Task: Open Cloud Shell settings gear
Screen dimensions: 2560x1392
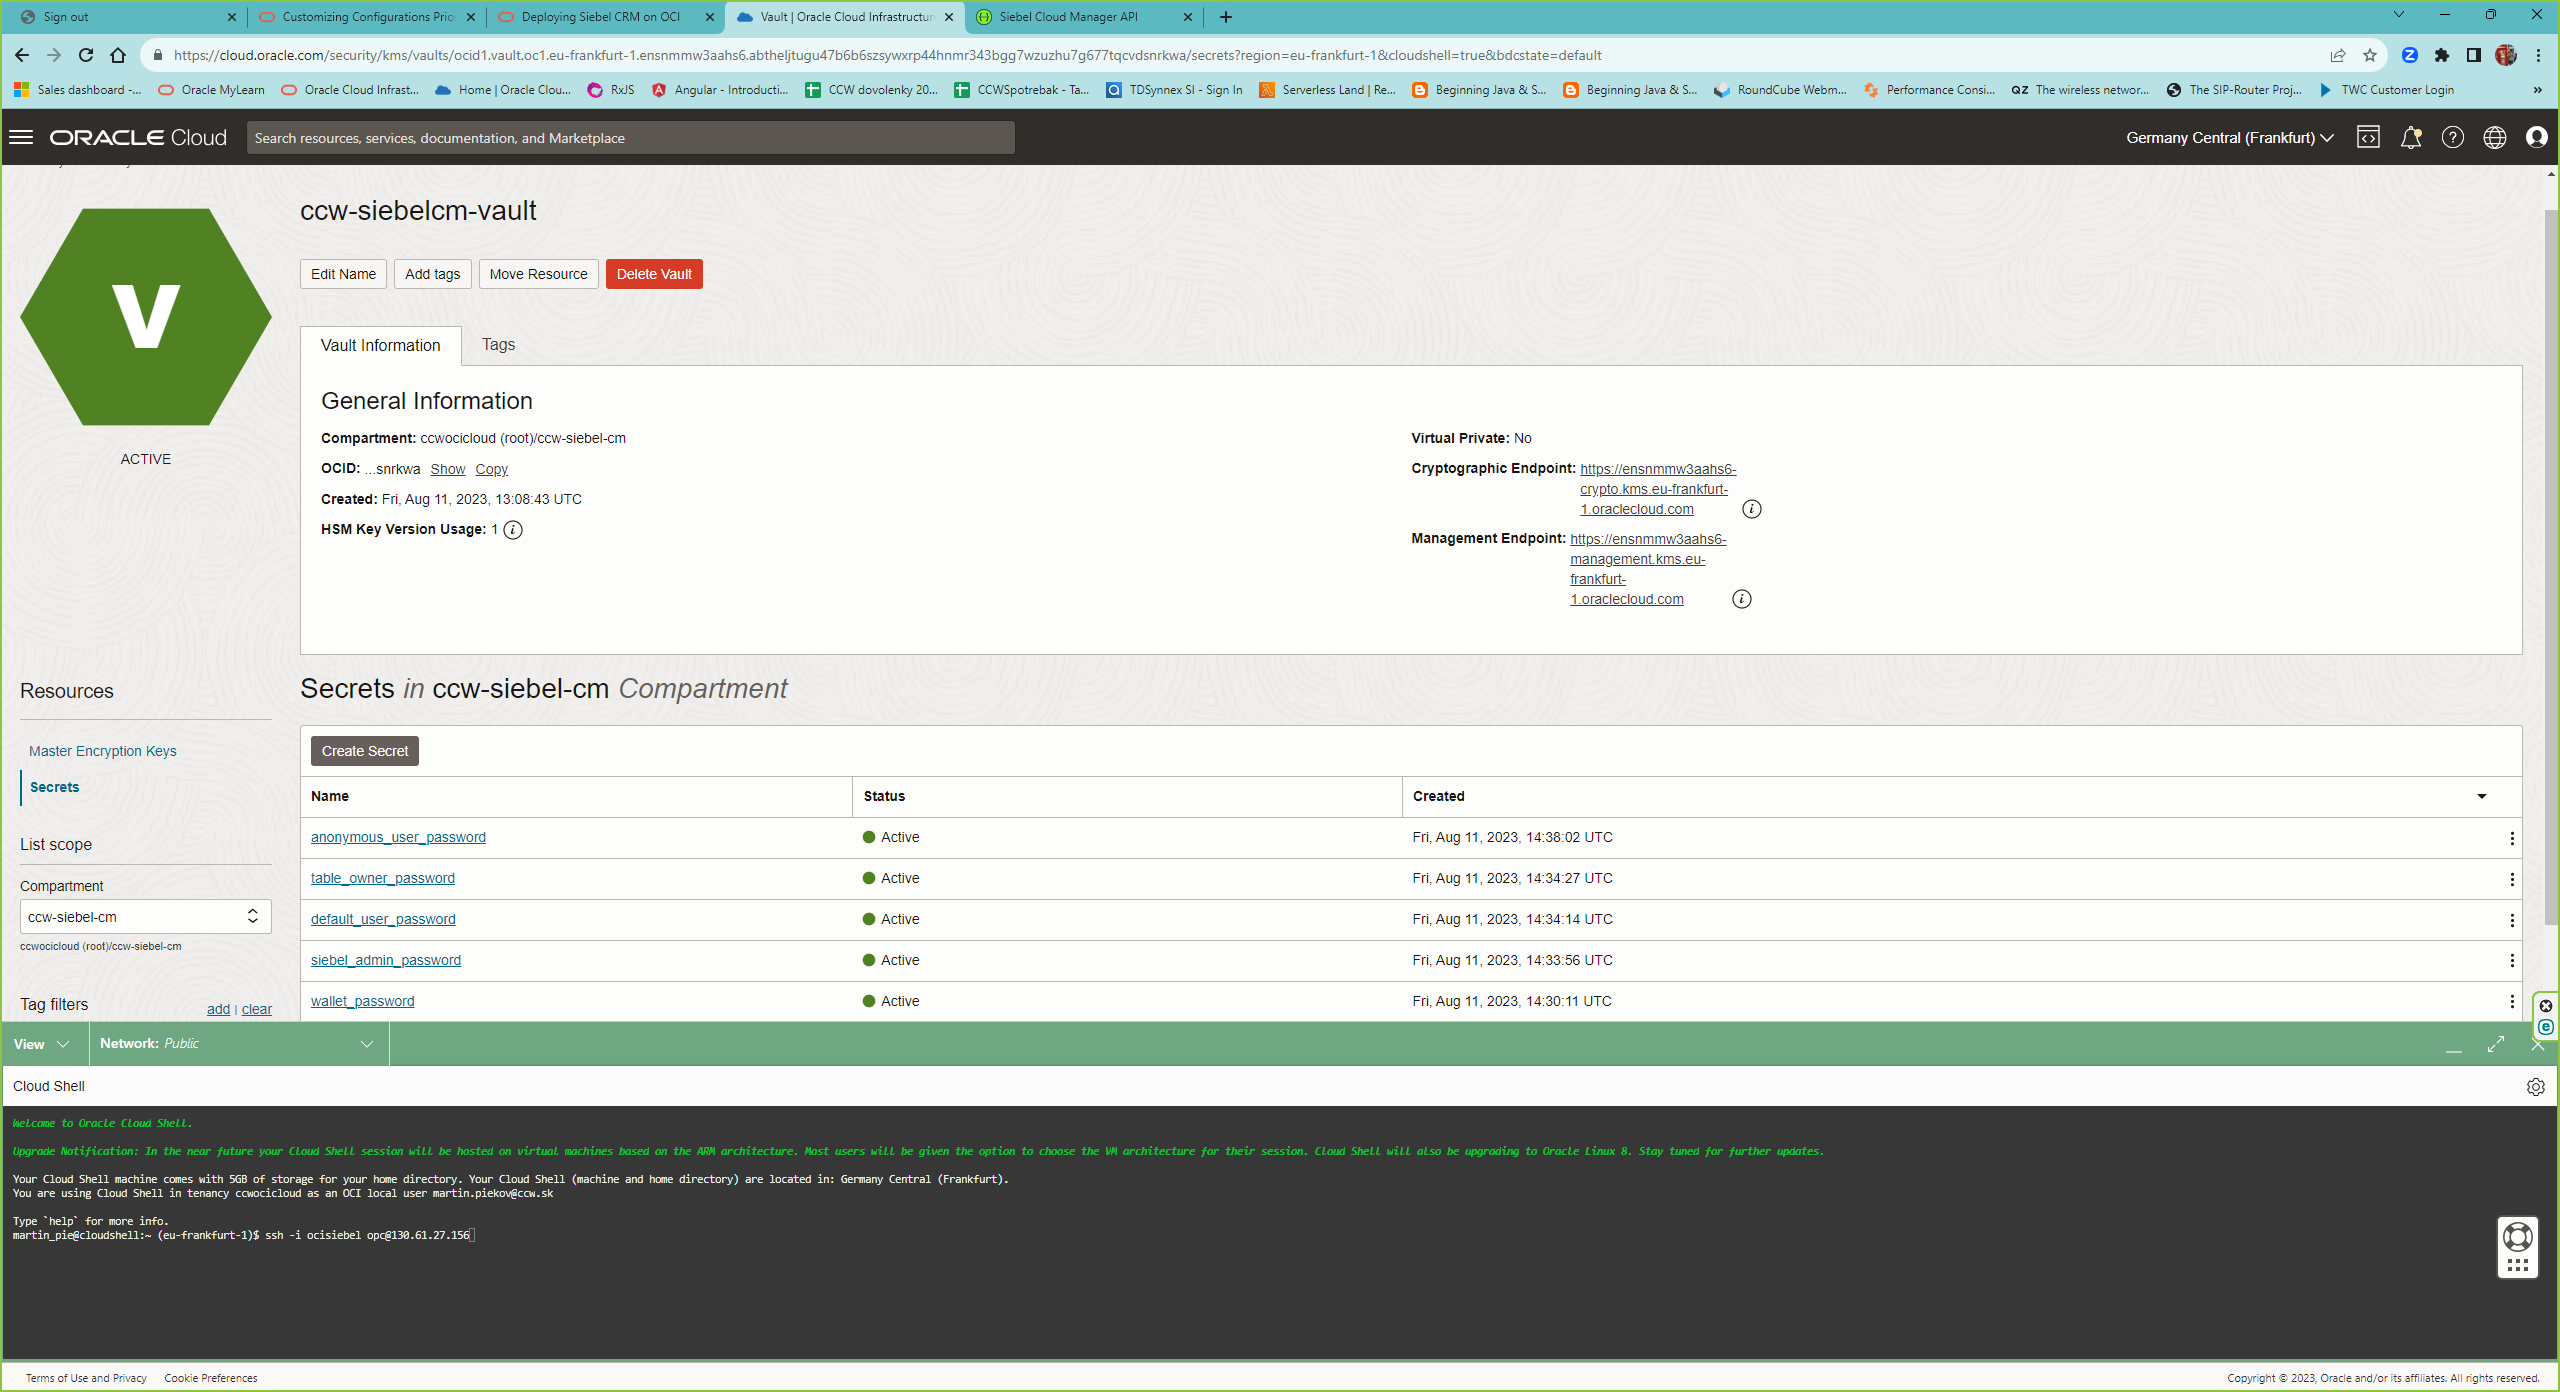Action: point(2535,1087)
